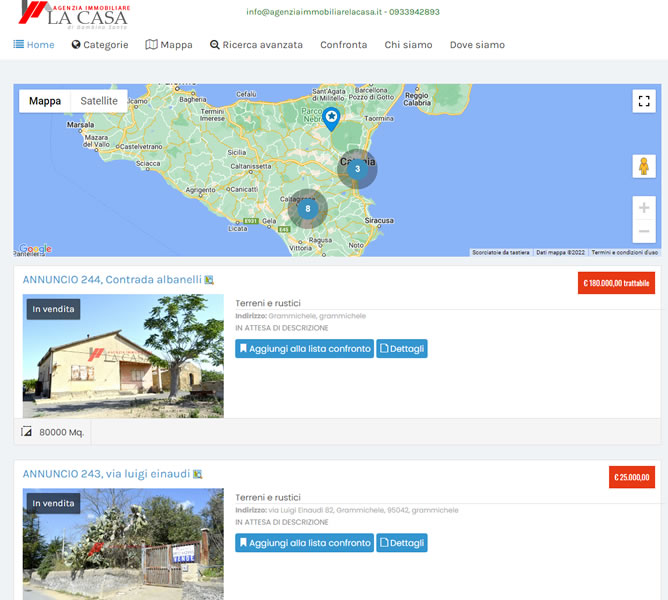Switch map view to Satellite
This screenshot has width=668, height=600.
click(x=99, y=101)
